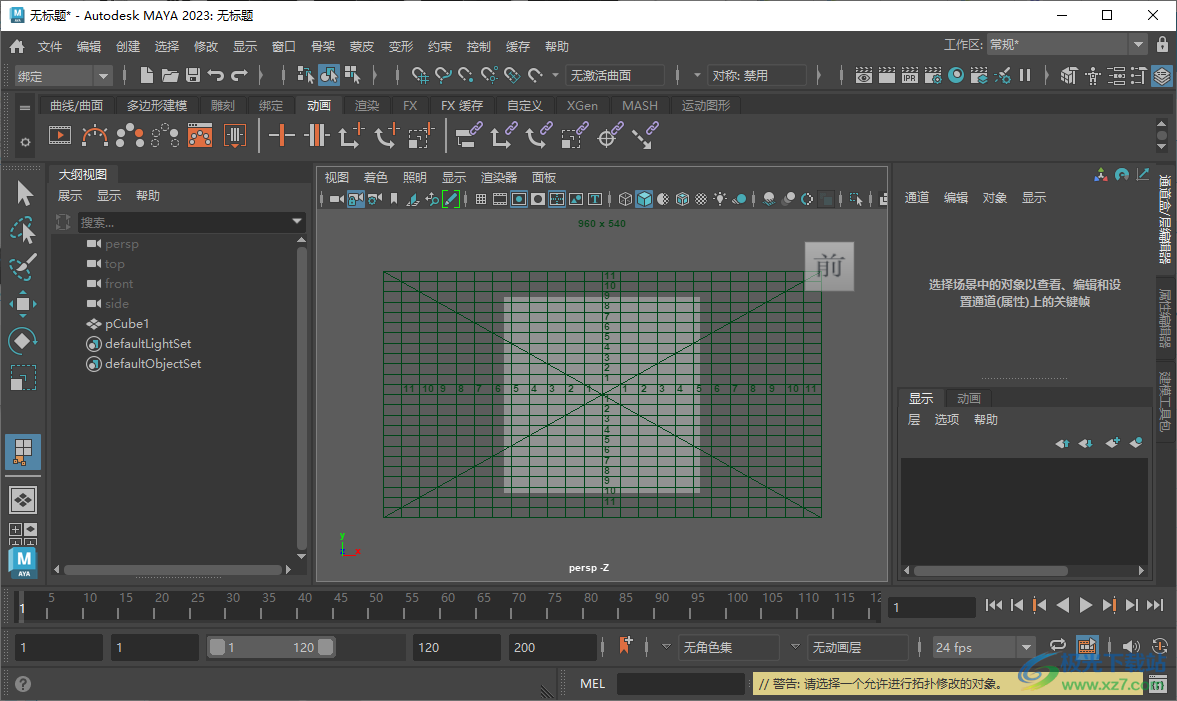Toggle use all lights bulb icon
Viewport: 1177px width, 701px height.
click(720, 199)
